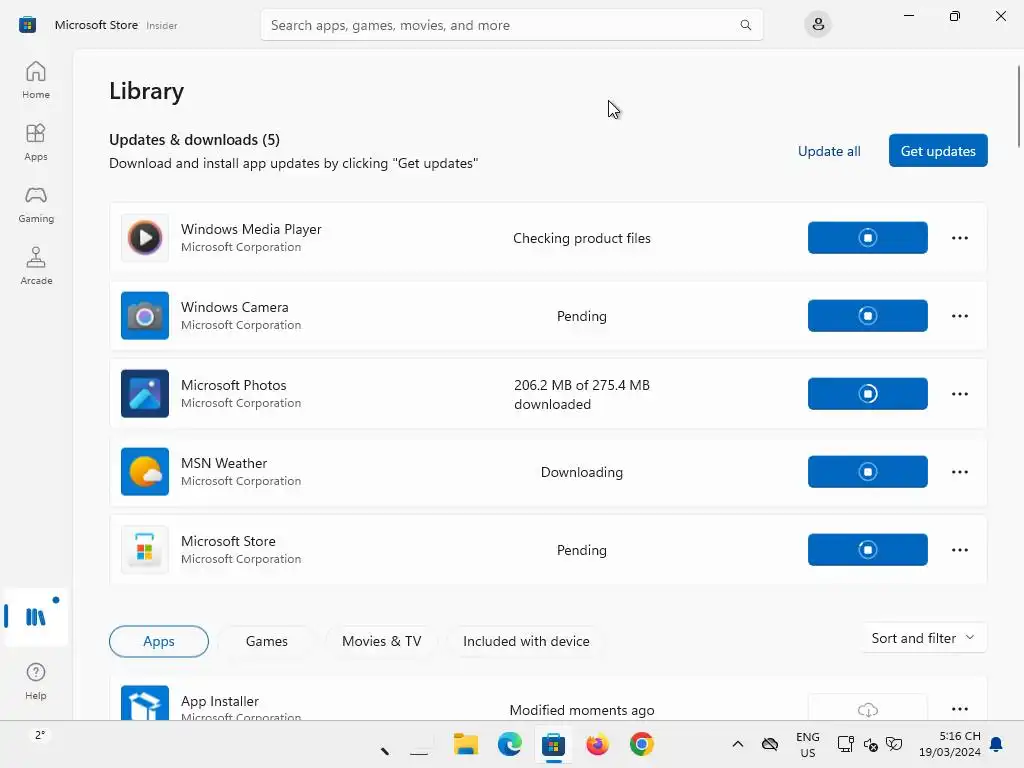Switch to the Movies & TV tab
1024x768 pixels.
point(381,641)
